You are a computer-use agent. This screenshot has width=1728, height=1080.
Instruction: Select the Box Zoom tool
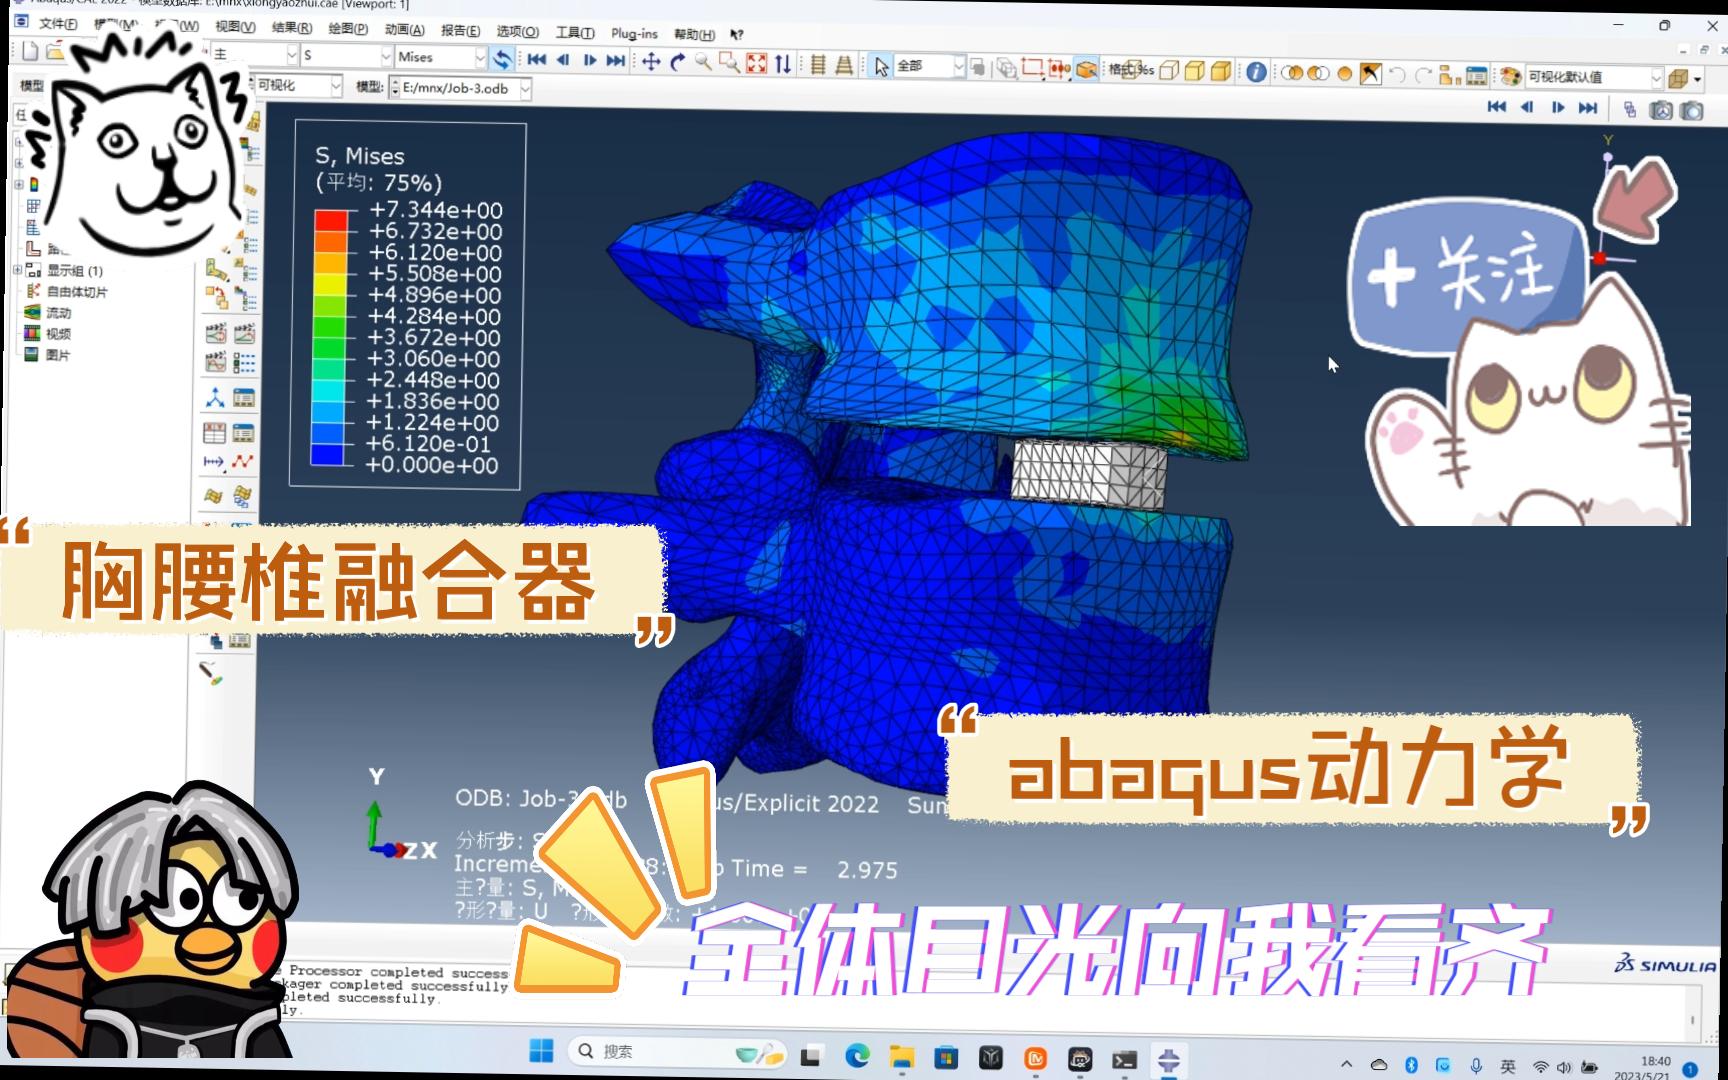pos(730,63)
